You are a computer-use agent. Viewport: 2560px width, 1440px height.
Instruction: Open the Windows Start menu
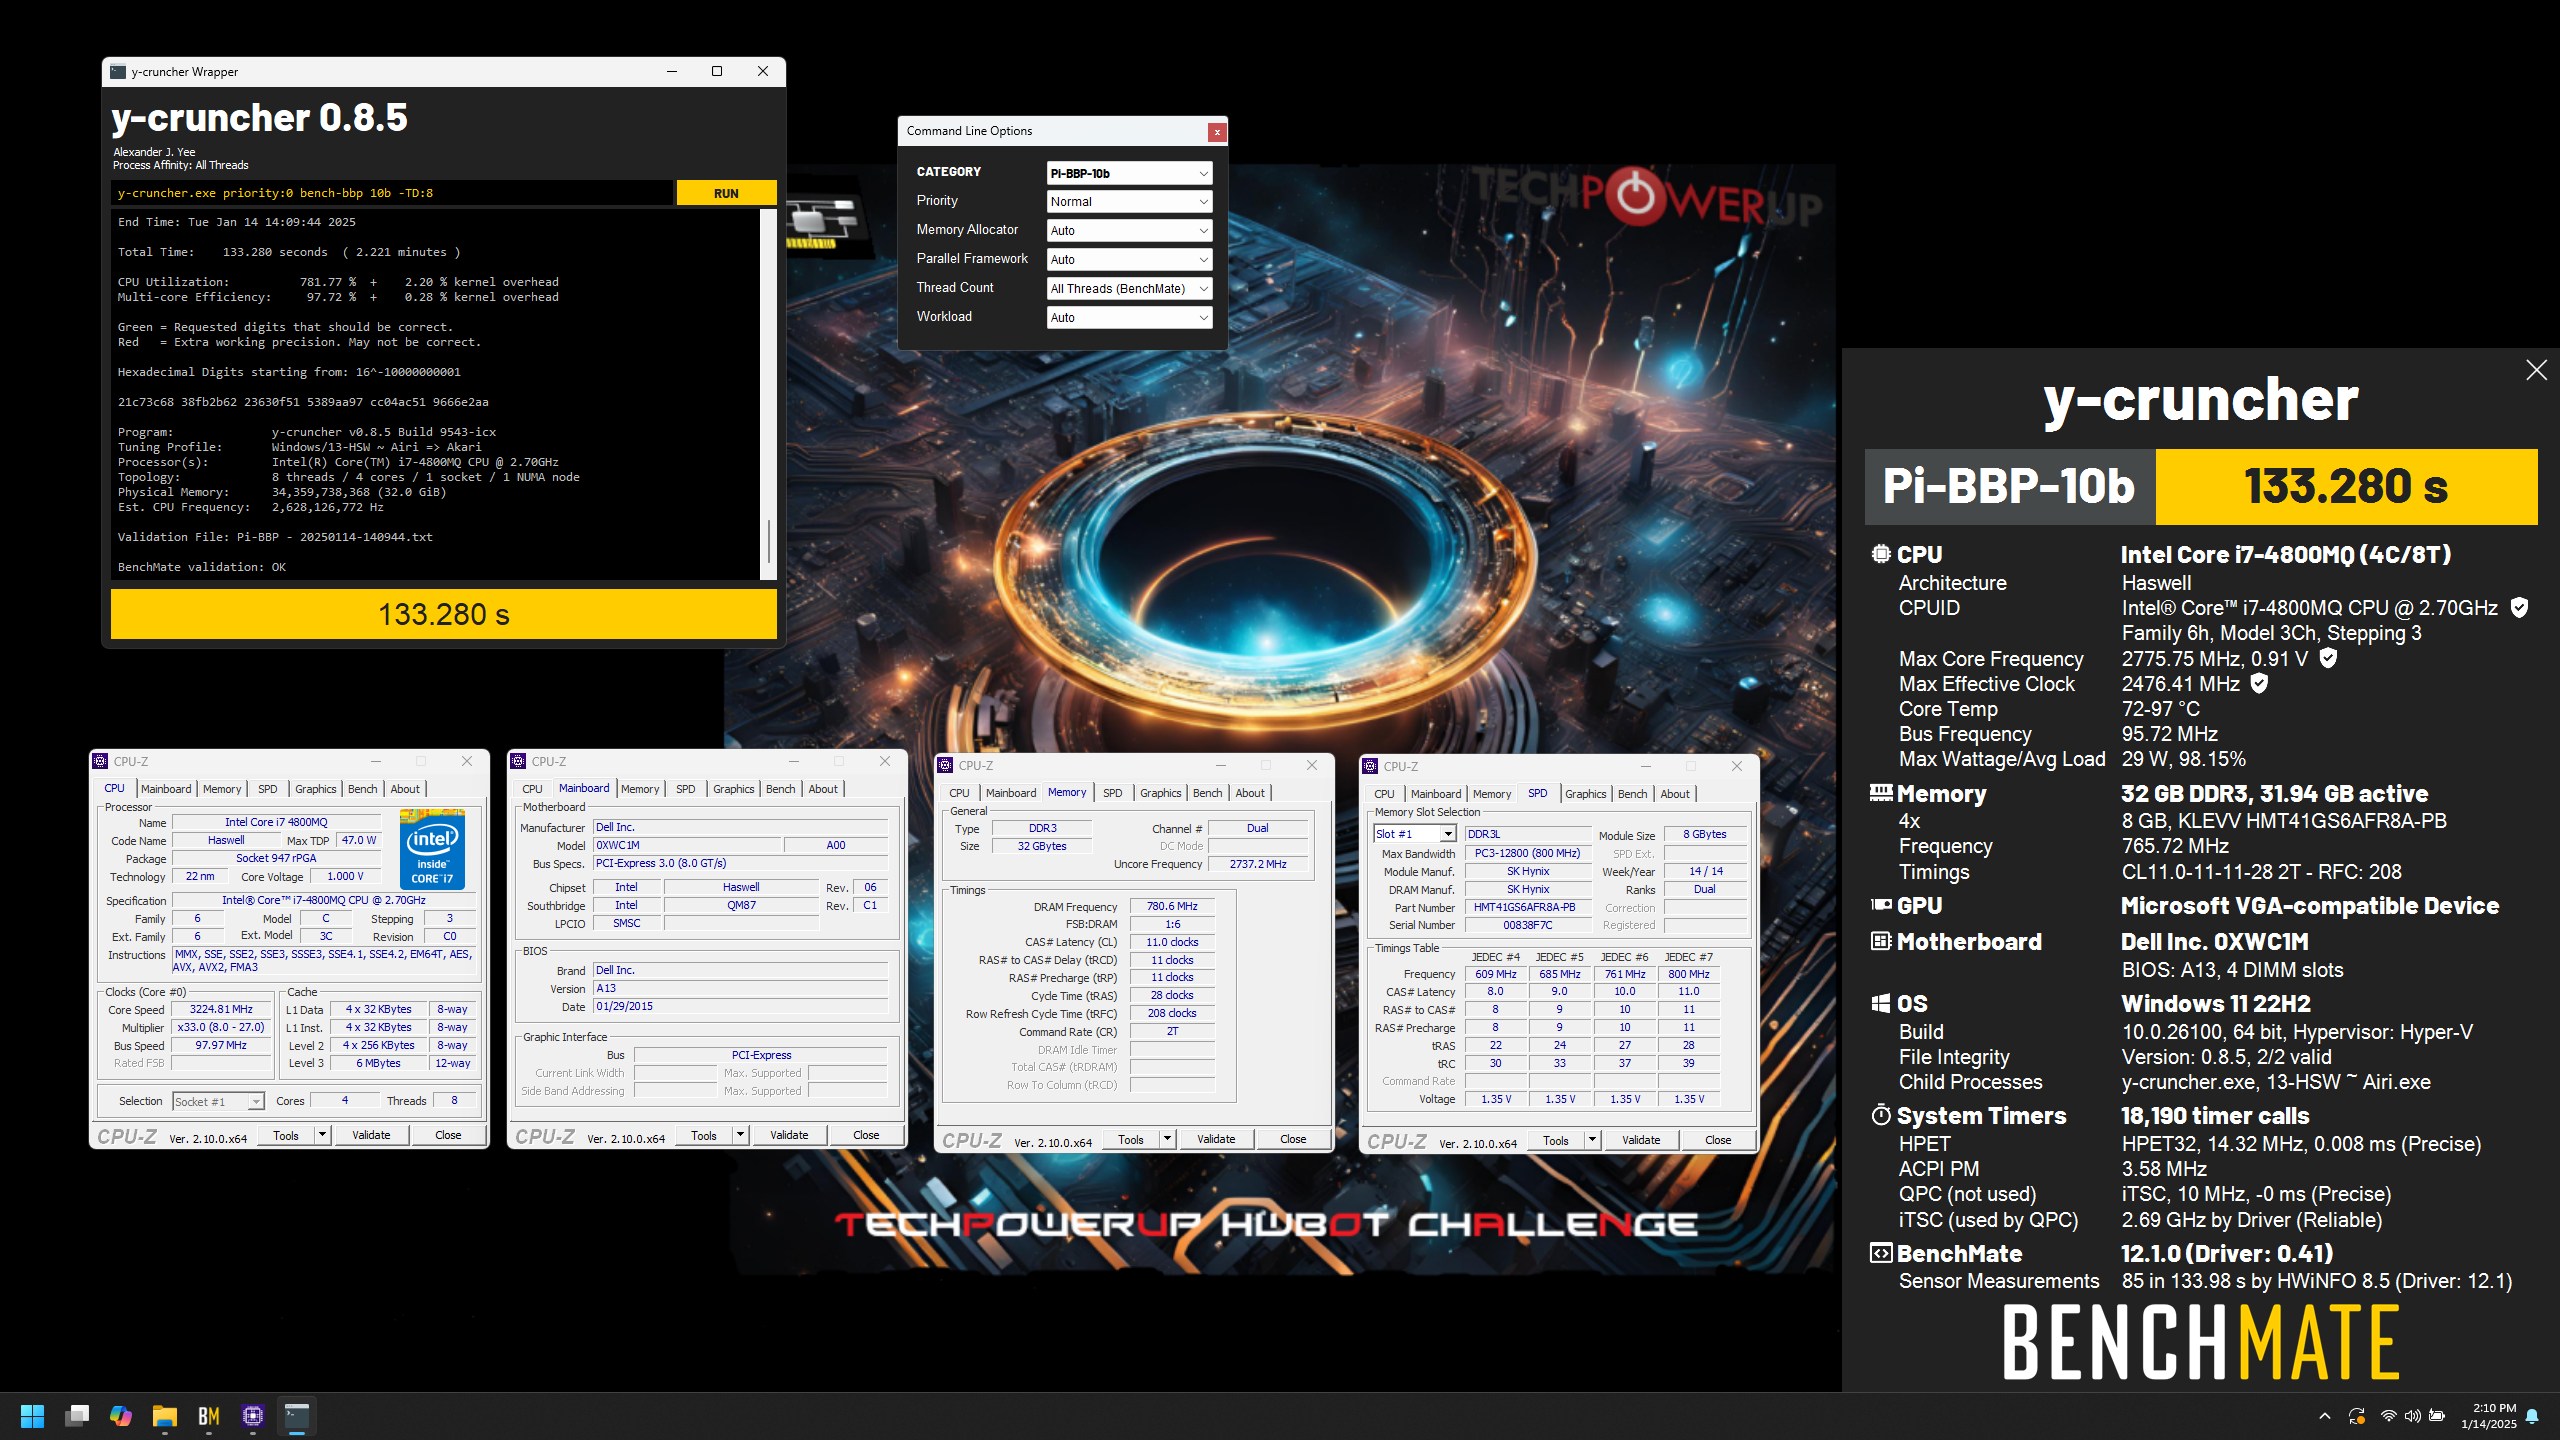pyautogui.click(x=33, y=1416)
